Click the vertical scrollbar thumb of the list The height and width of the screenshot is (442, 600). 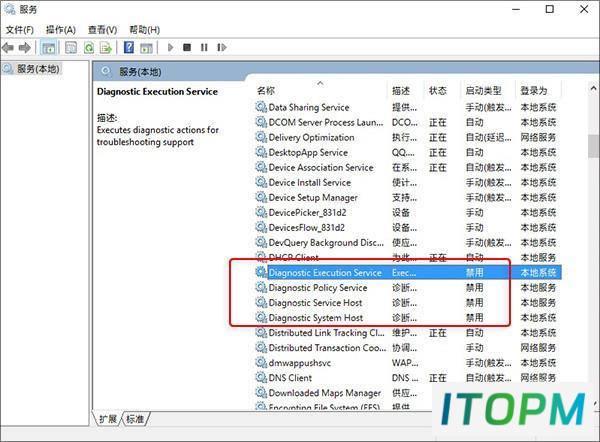593,146
